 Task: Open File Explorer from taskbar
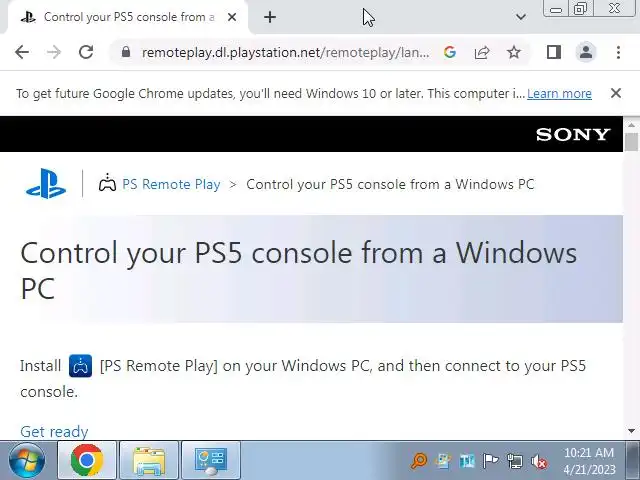pyautogui.click(x=149, y=460)
